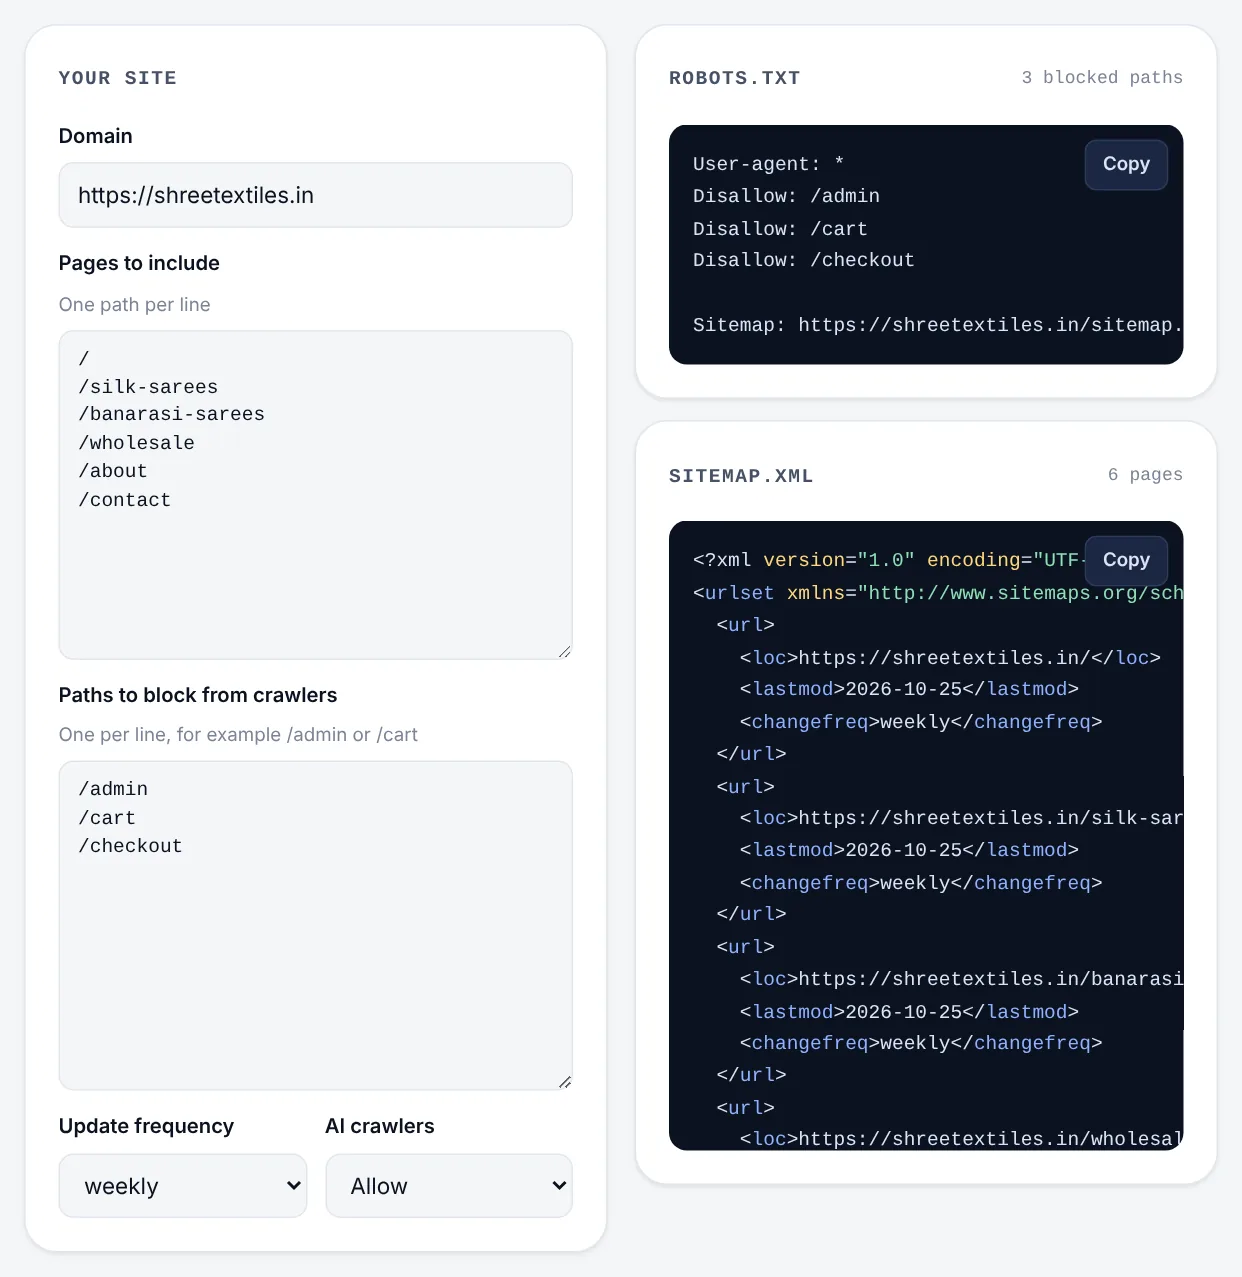The height and width of the screenshot is (1277, 1242).
Task: Click the Domain input field
Action: (315, 195)
